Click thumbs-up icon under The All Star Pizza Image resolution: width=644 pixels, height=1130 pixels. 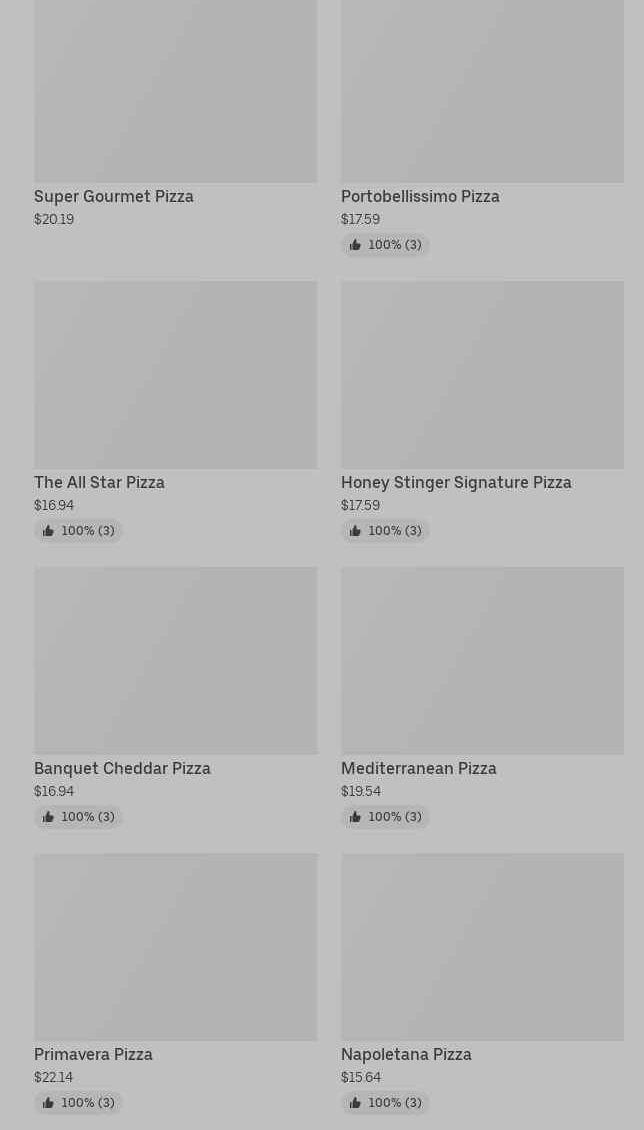(x=48, y=531)
